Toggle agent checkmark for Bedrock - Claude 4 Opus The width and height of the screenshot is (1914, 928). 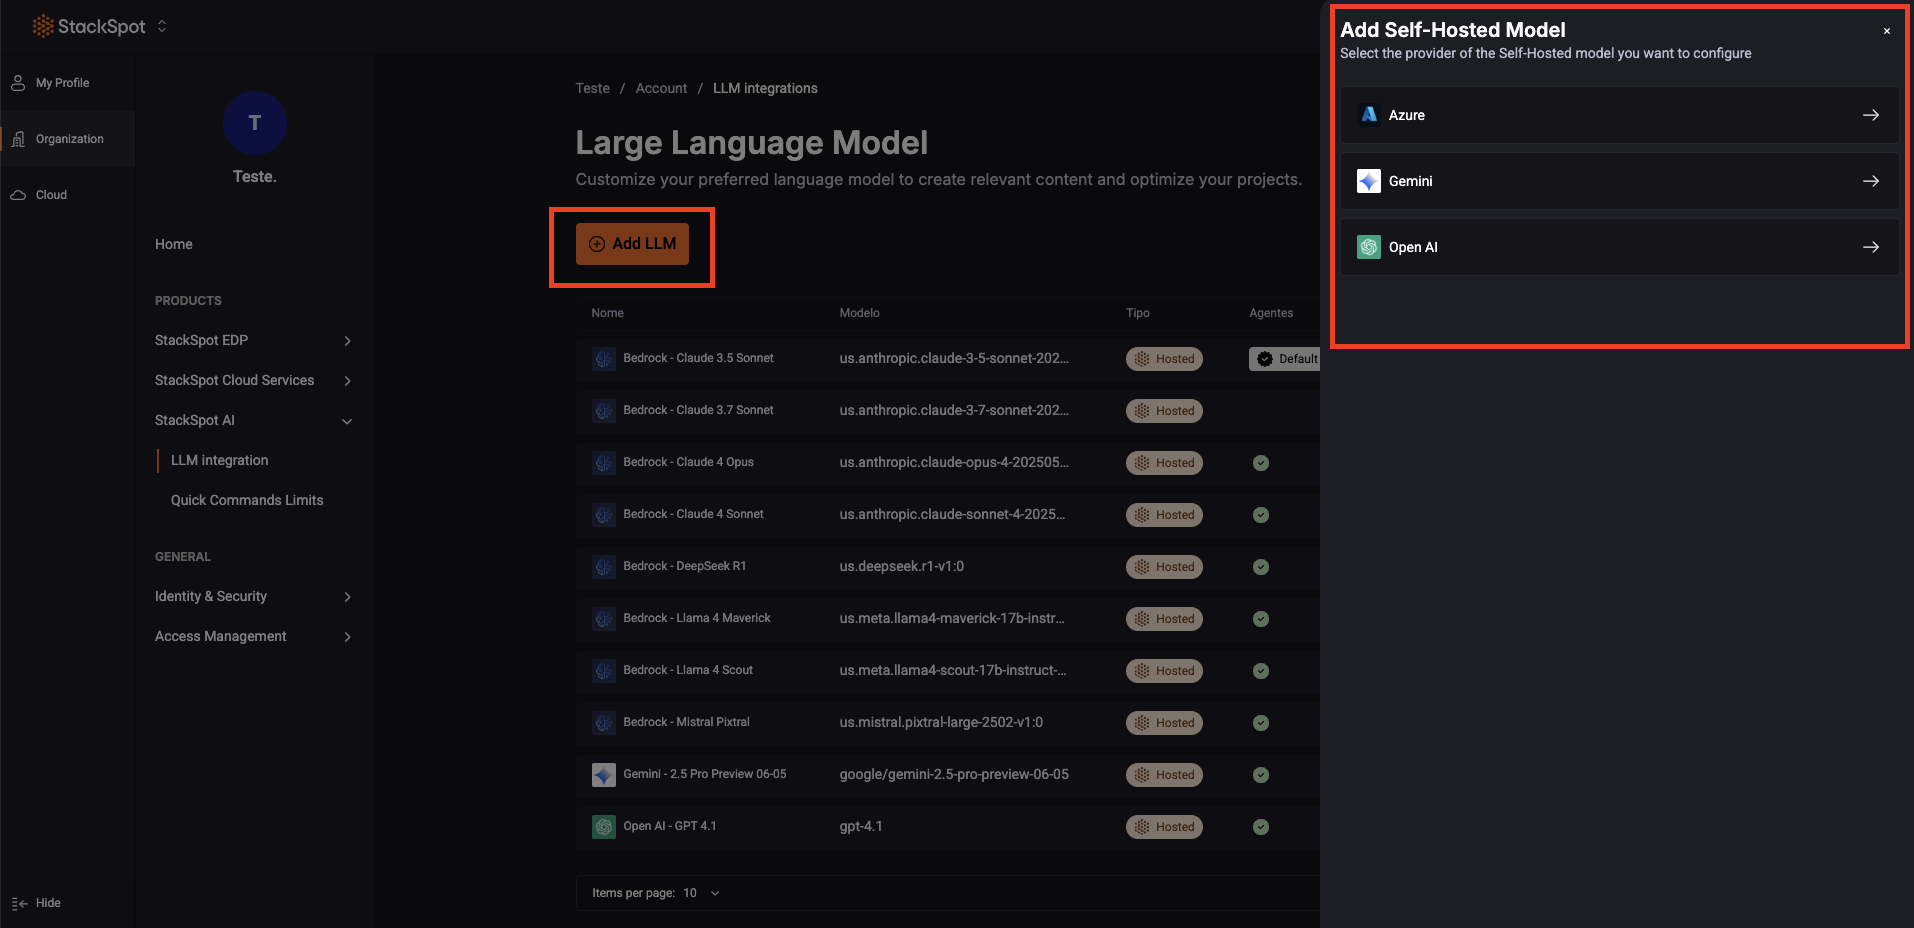[x=1261, y=463]
